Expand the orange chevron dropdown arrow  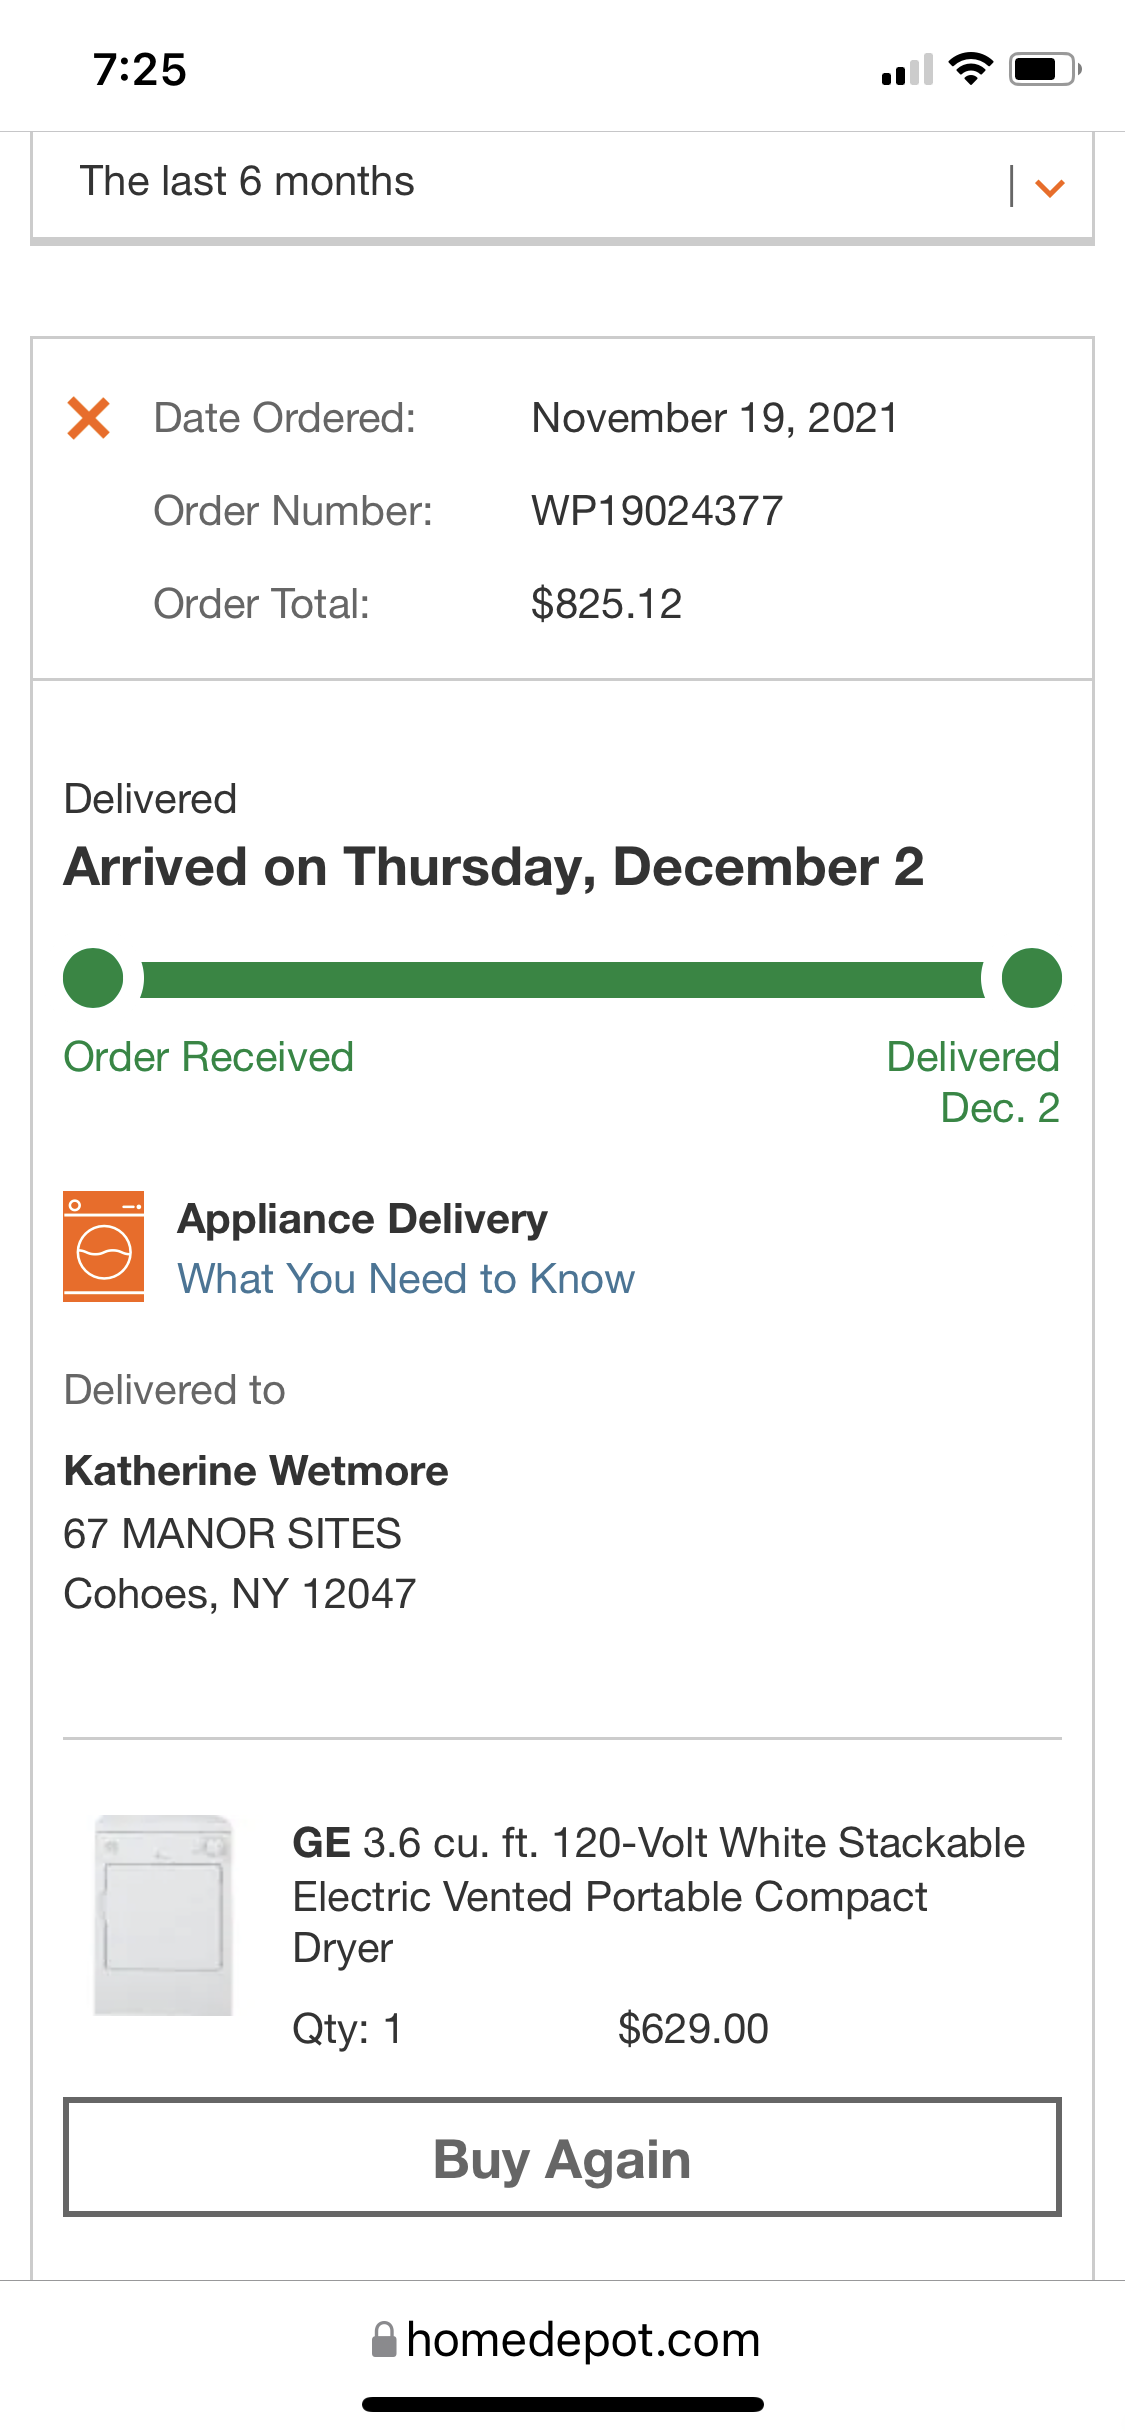pyautogui.click(x=1049, y=187)
